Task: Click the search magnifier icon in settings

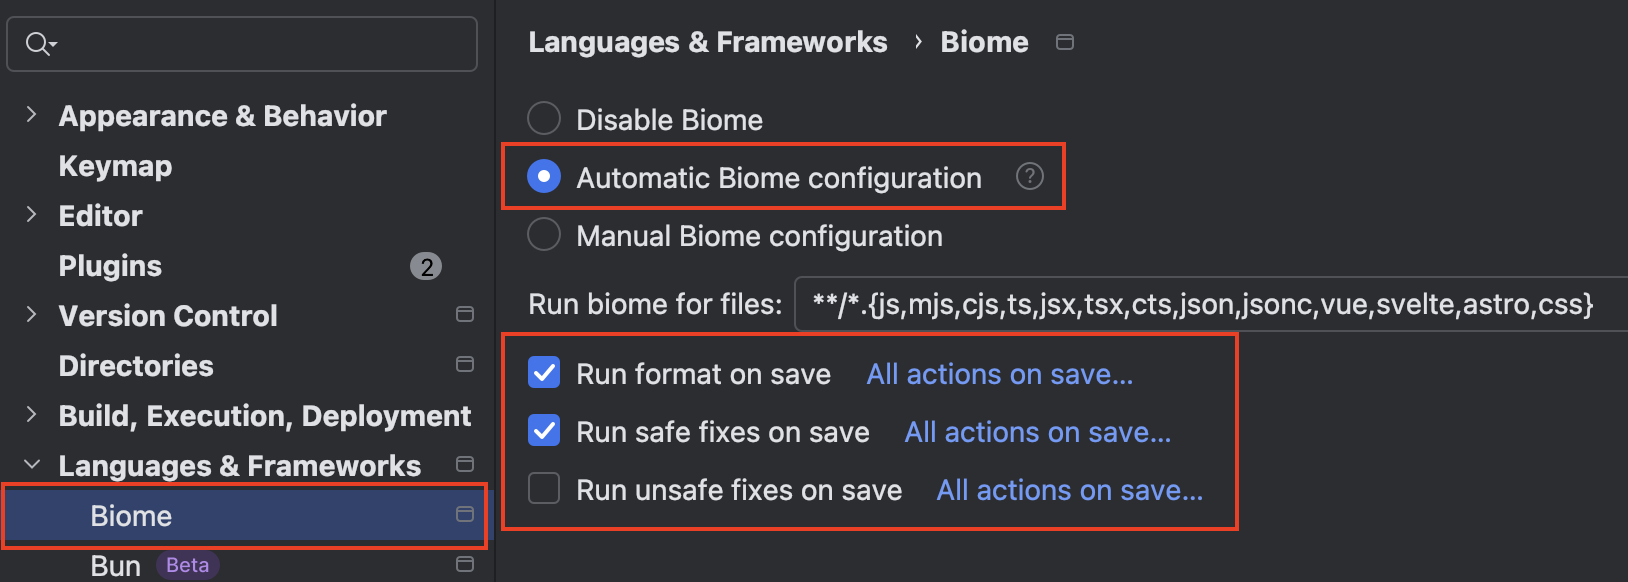Action: 40,44
